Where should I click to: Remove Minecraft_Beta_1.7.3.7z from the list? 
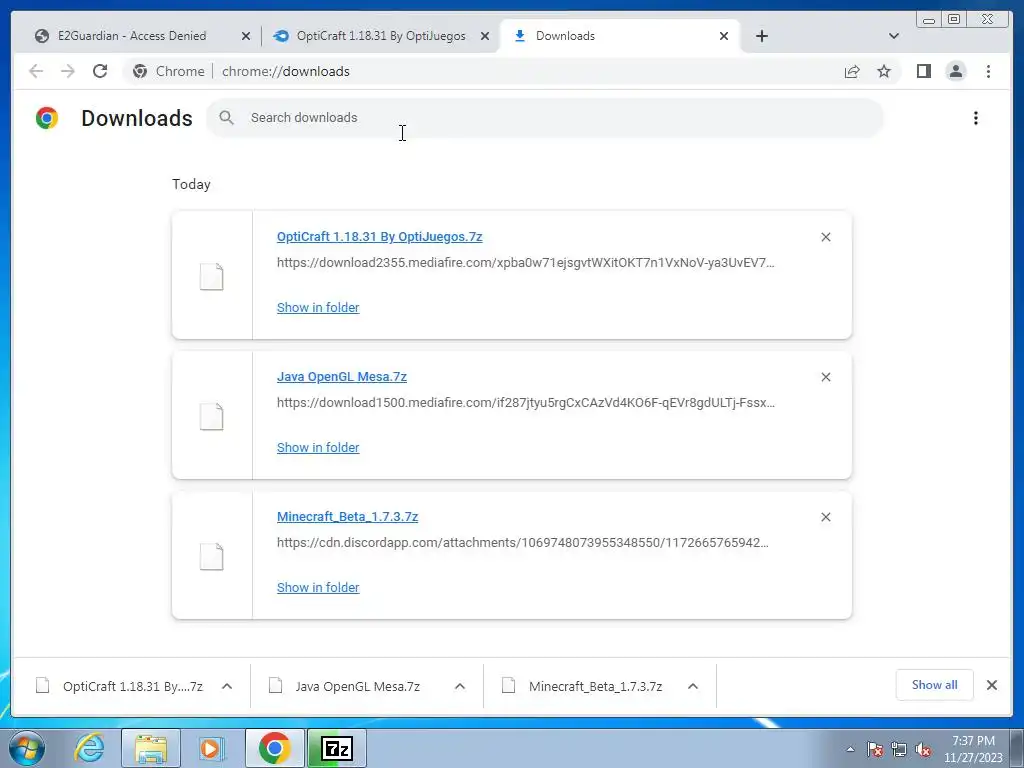coord(825,517)
